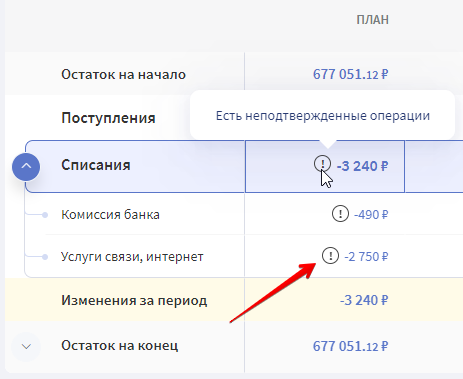Click the starting balance 677 051.12 ₽
The width and height of the screenshot is (463, 379).
pyautogui.click(x=350, y=74)
